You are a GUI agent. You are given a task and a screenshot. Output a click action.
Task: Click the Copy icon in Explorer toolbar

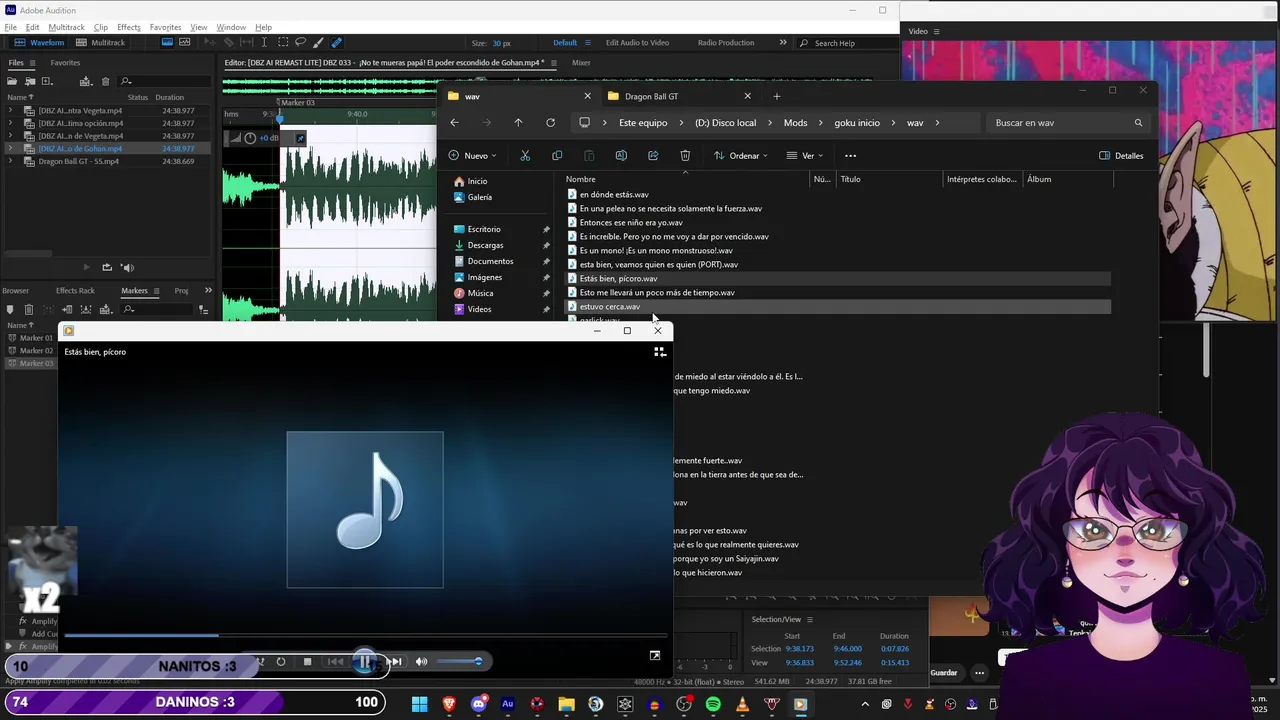click(x=557, y=156)
